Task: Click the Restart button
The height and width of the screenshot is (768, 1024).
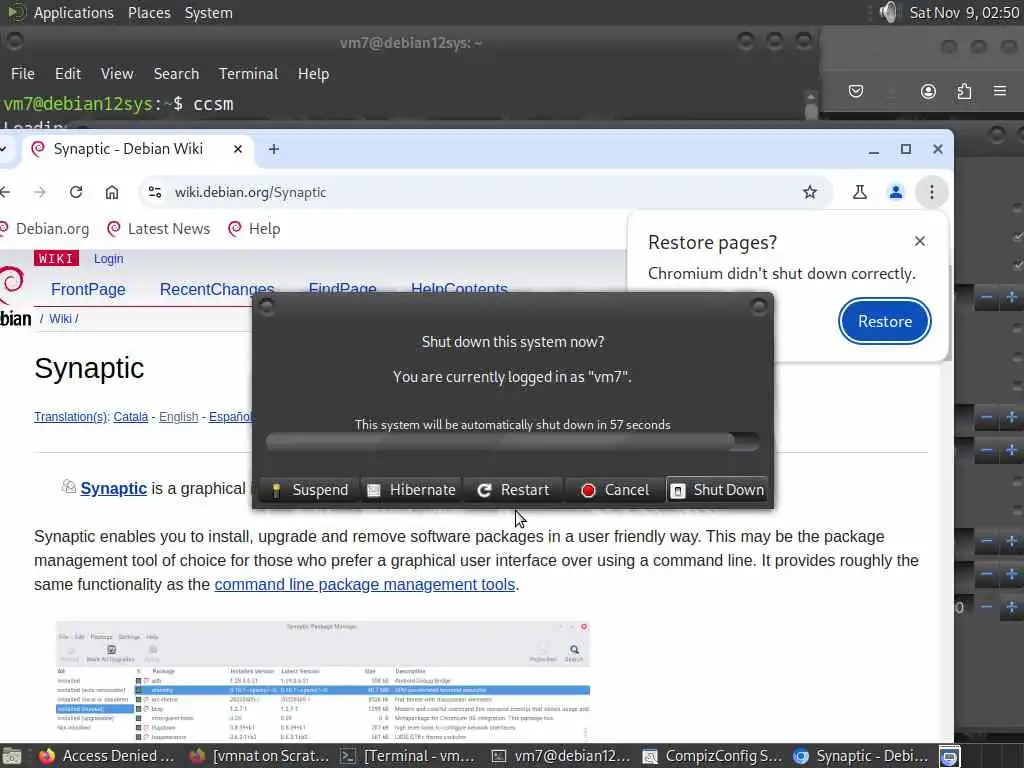Action: (x=513, y=490)
